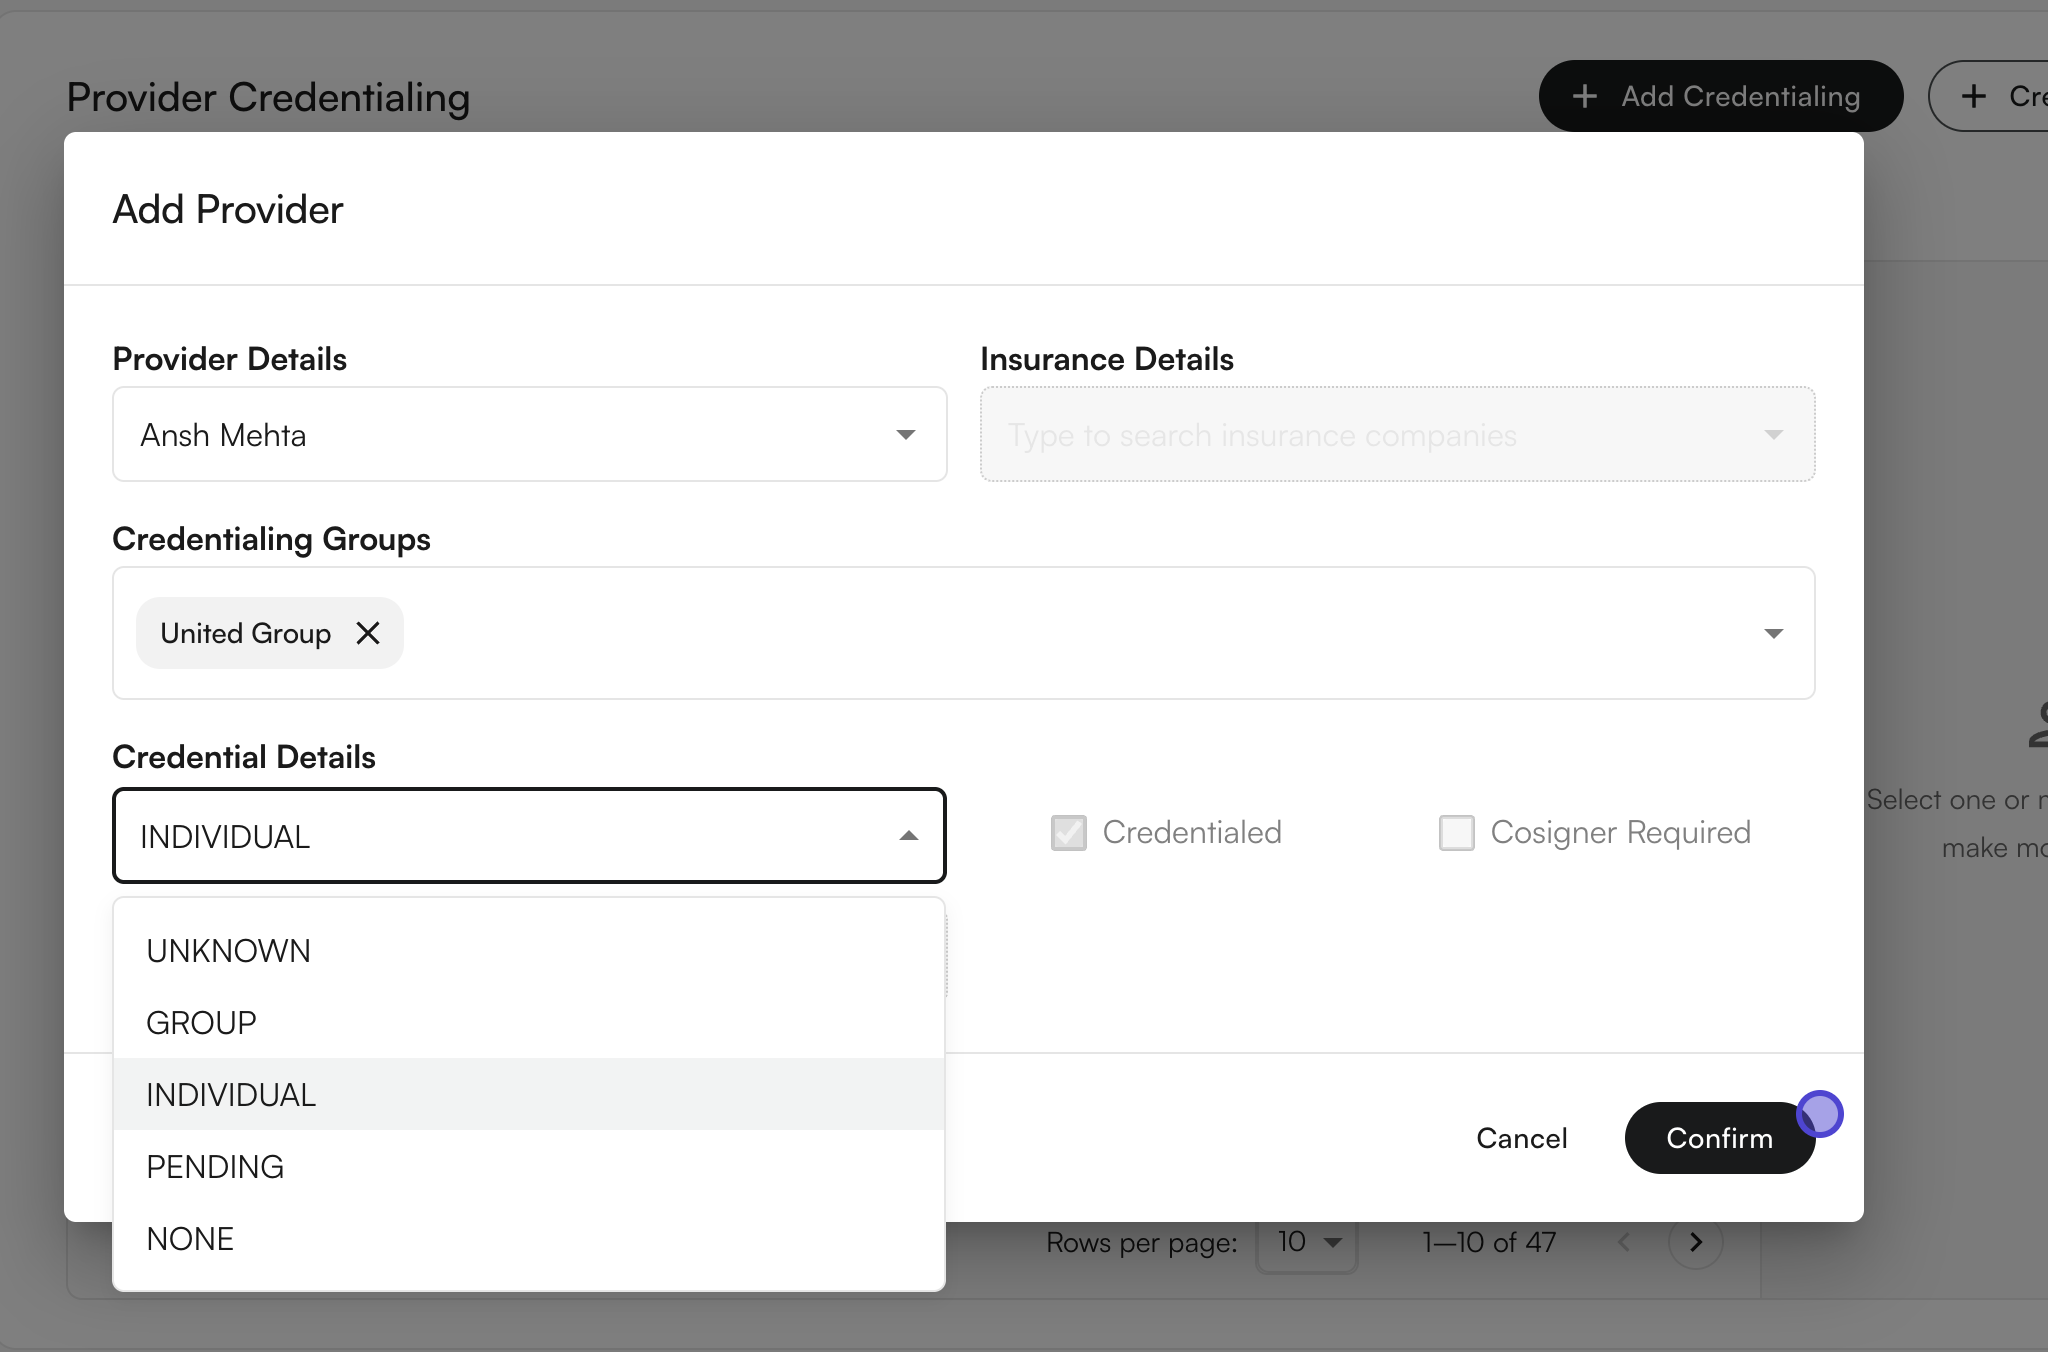Enable the Cosigner Required checkbox
This screenshot has width=2048, height=1352.
pos(1457,833)
